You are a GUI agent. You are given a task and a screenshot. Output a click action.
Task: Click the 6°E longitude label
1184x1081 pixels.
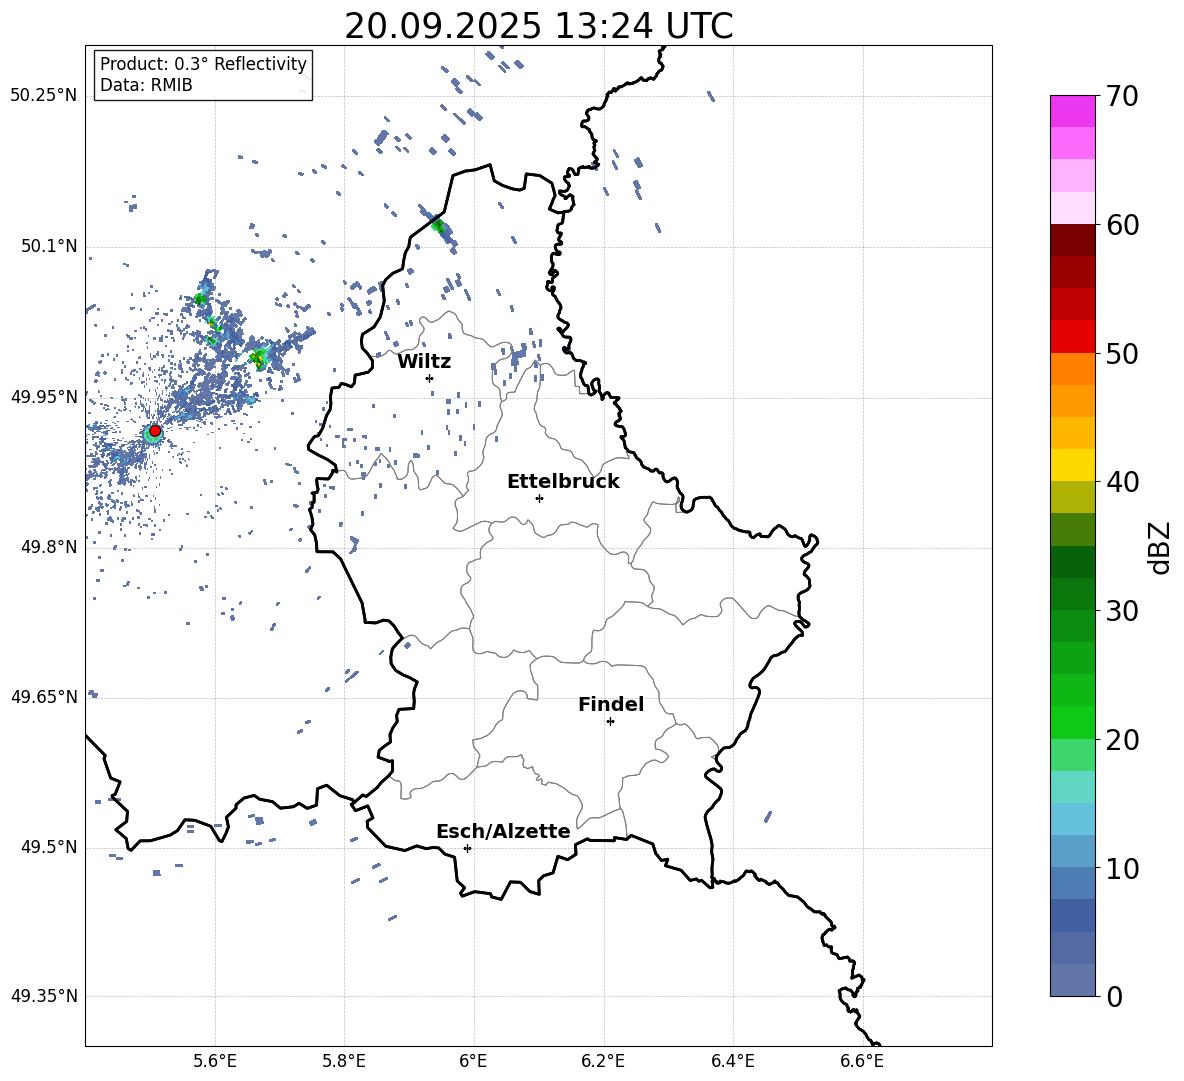[473, 1061]
